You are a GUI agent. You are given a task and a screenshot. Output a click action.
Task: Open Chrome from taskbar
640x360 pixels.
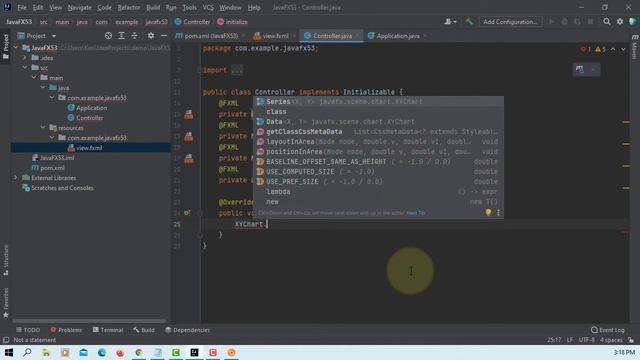click(139, 352)
